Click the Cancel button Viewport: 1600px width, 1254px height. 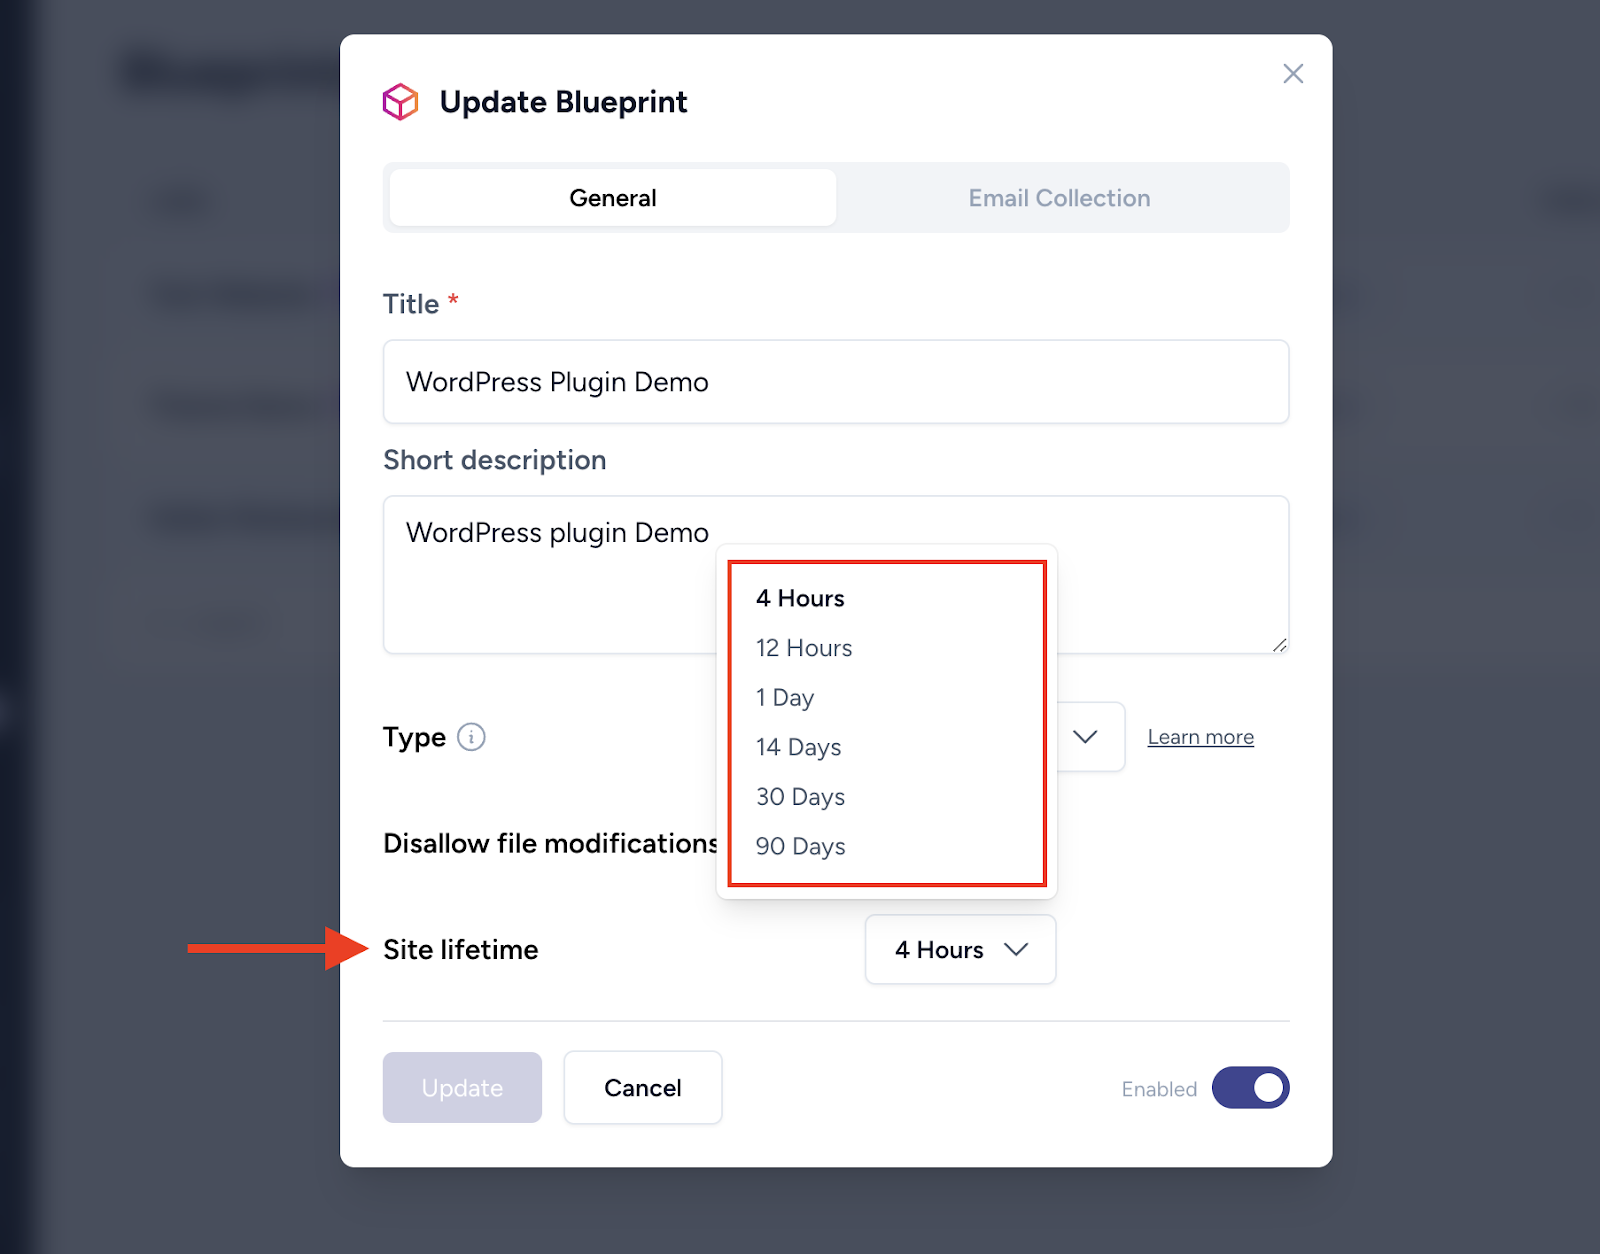[642, 1088]
